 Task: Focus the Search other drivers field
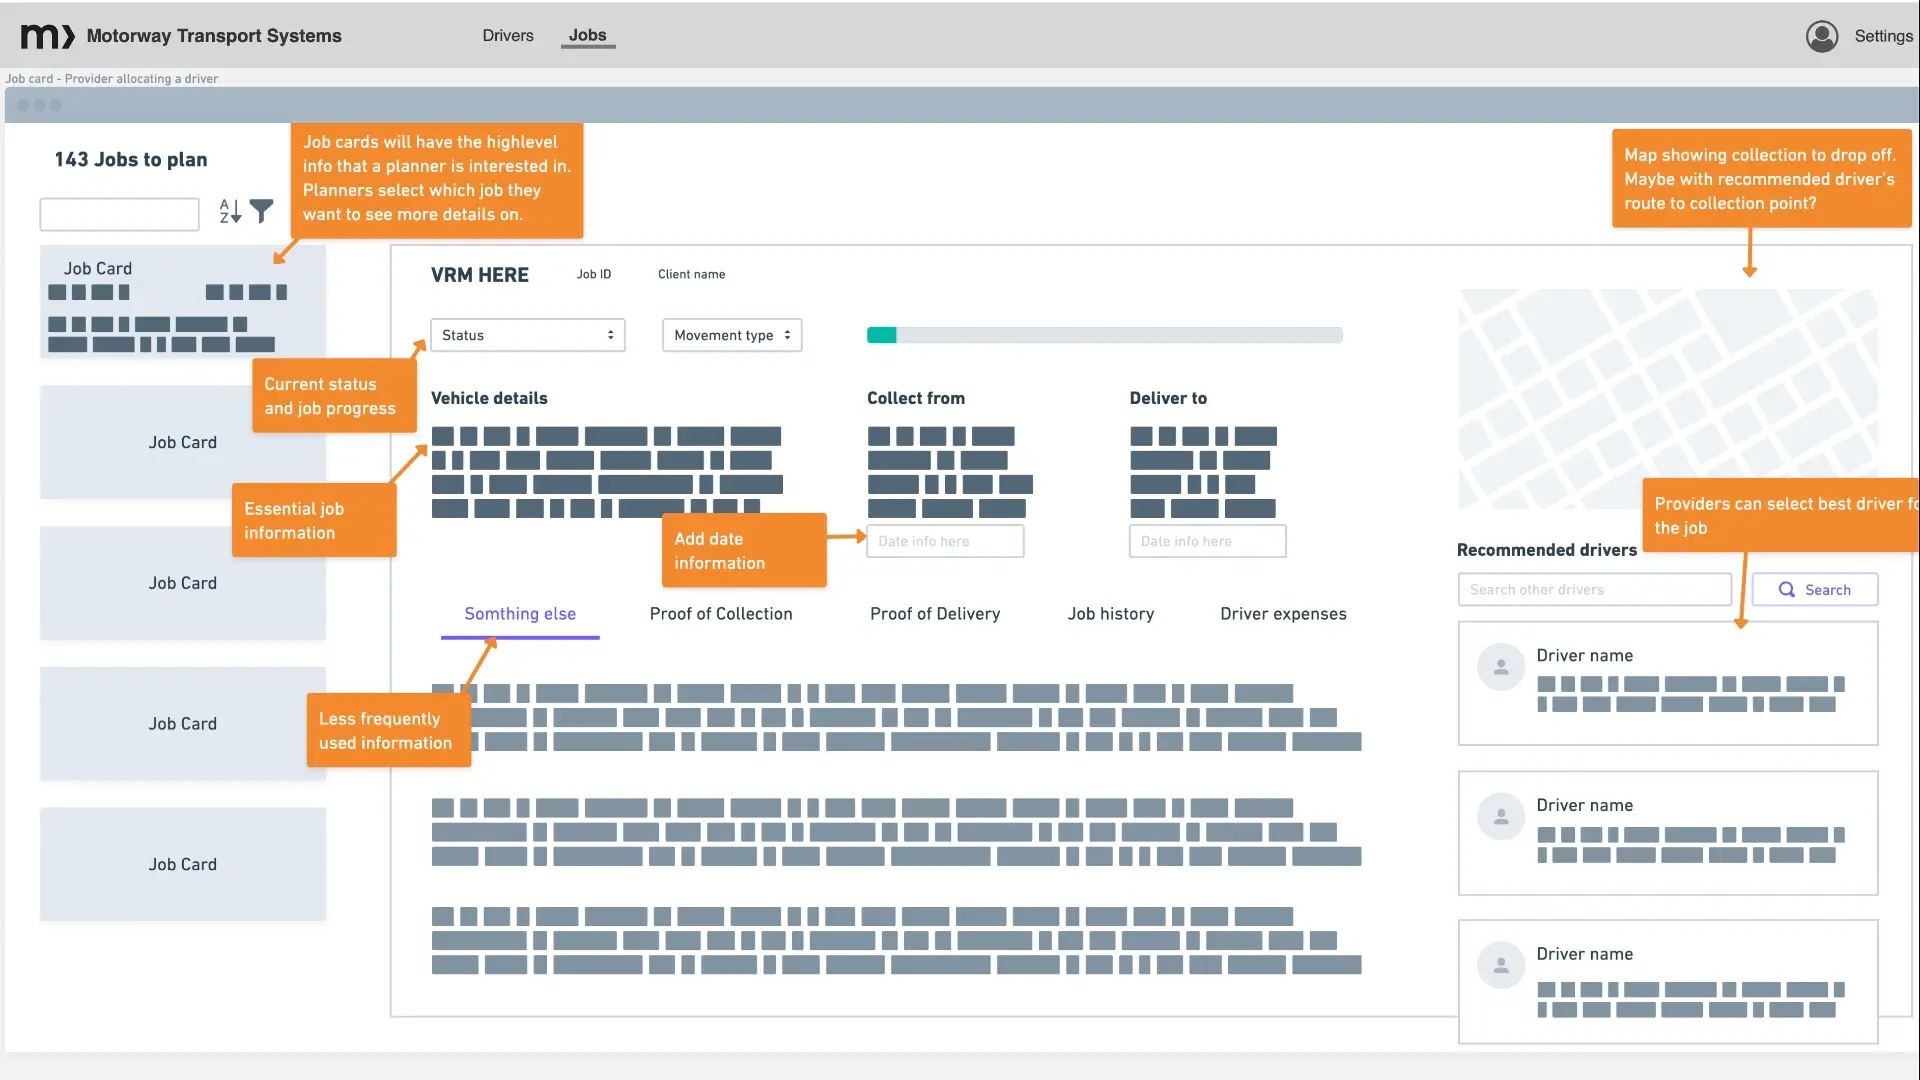(1595, 590)
